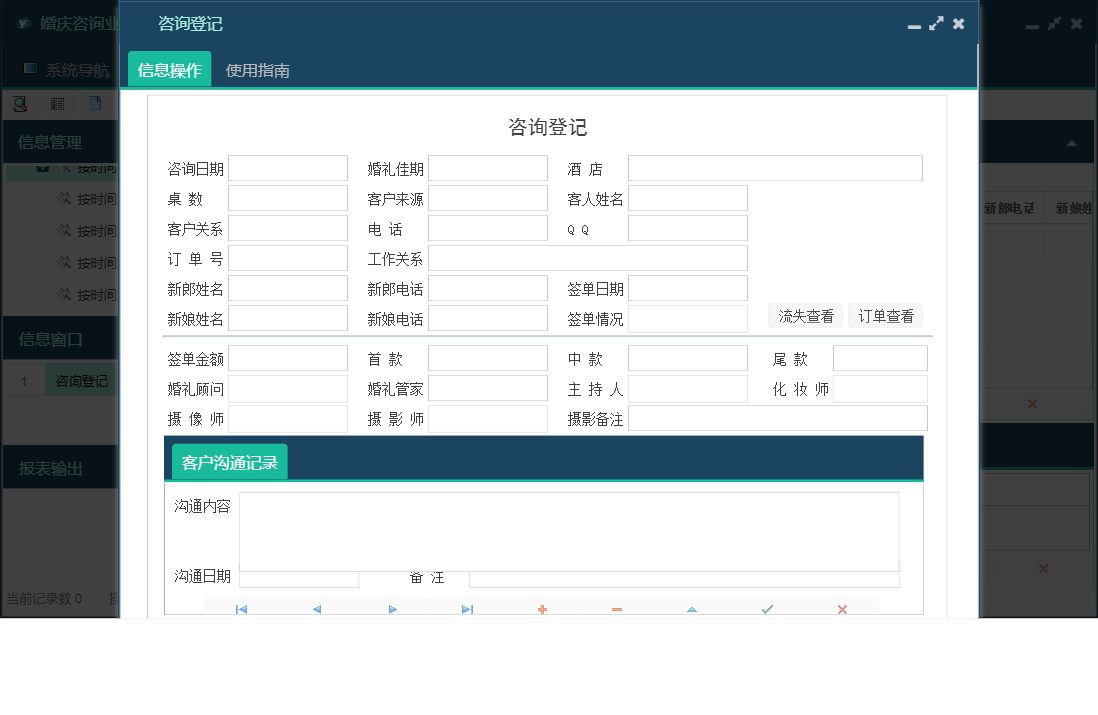Screen dimensions: 1098x715
Task: Add a new record with the plus icon
Action: [541, 607]
